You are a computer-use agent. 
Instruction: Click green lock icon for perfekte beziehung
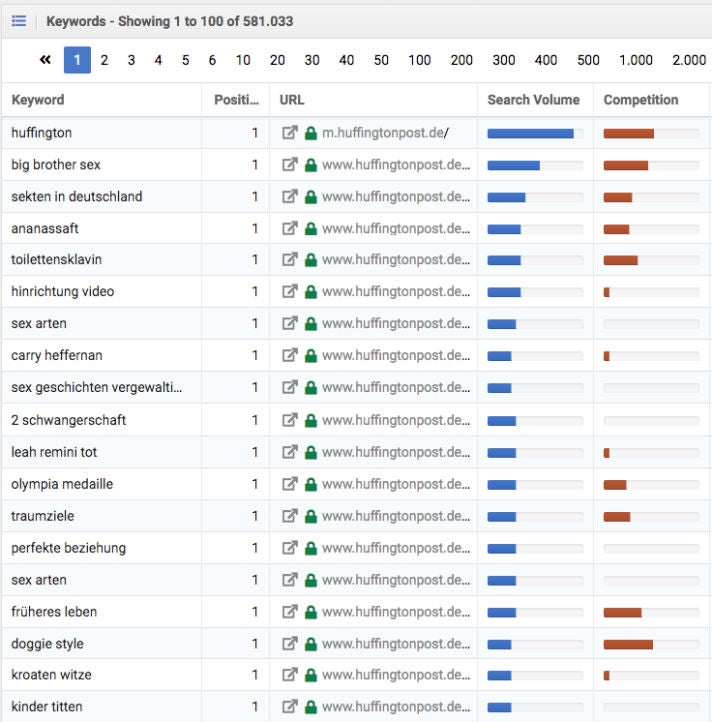pyautogui.click(x=311, y=548)
